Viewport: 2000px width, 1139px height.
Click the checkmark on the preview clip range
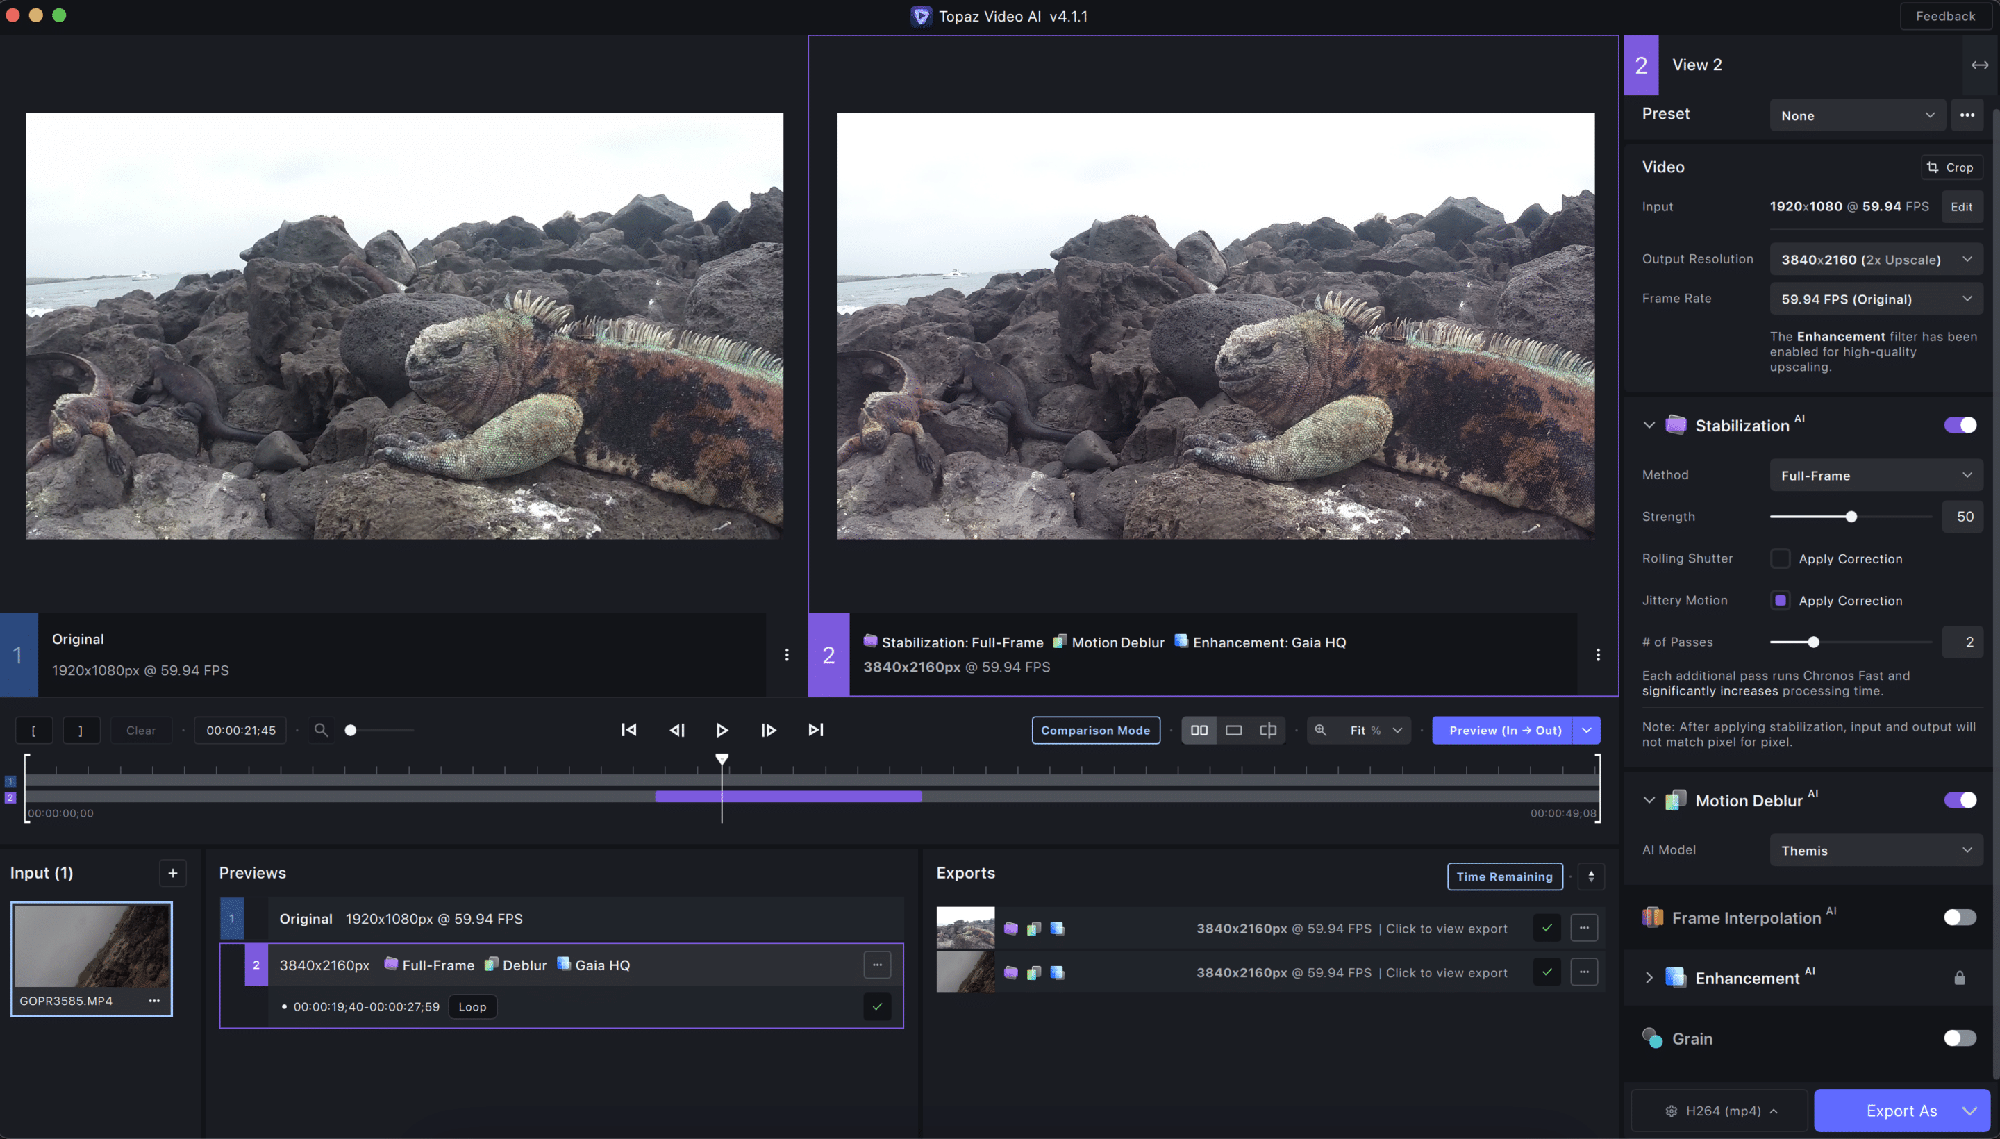tap(877, 1007)
